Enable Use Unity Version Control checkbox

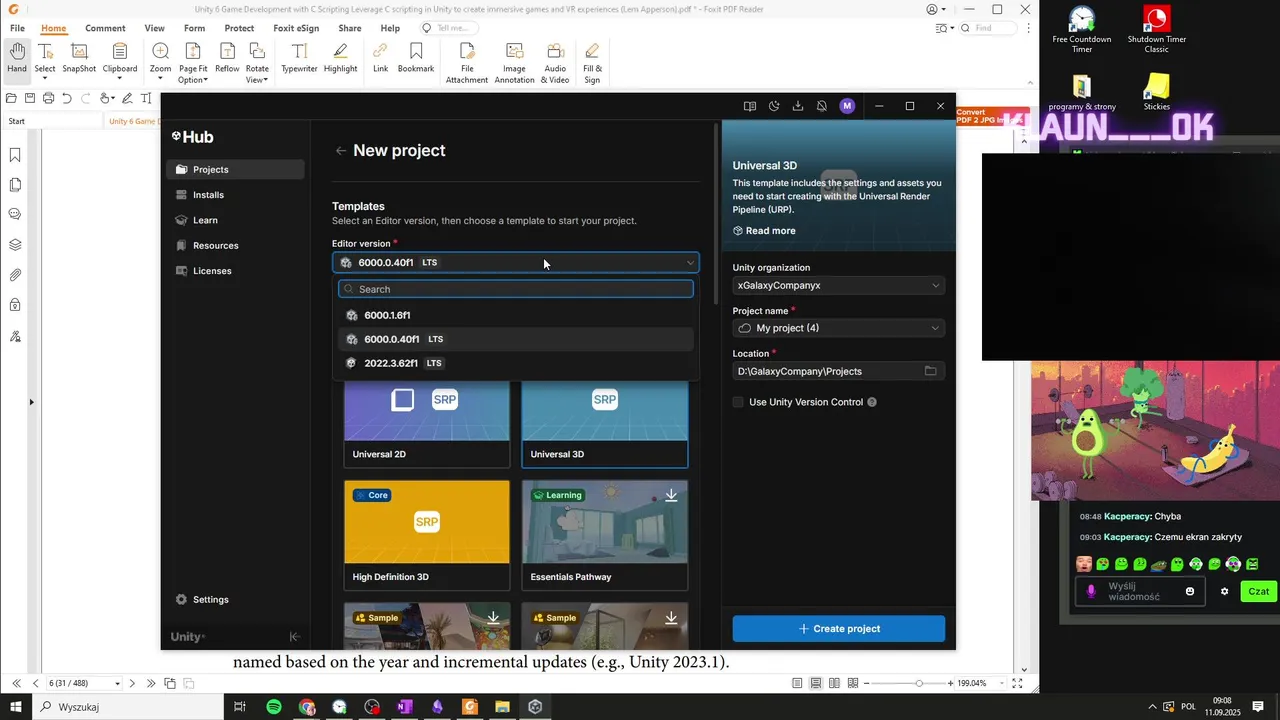pos(738,402)
